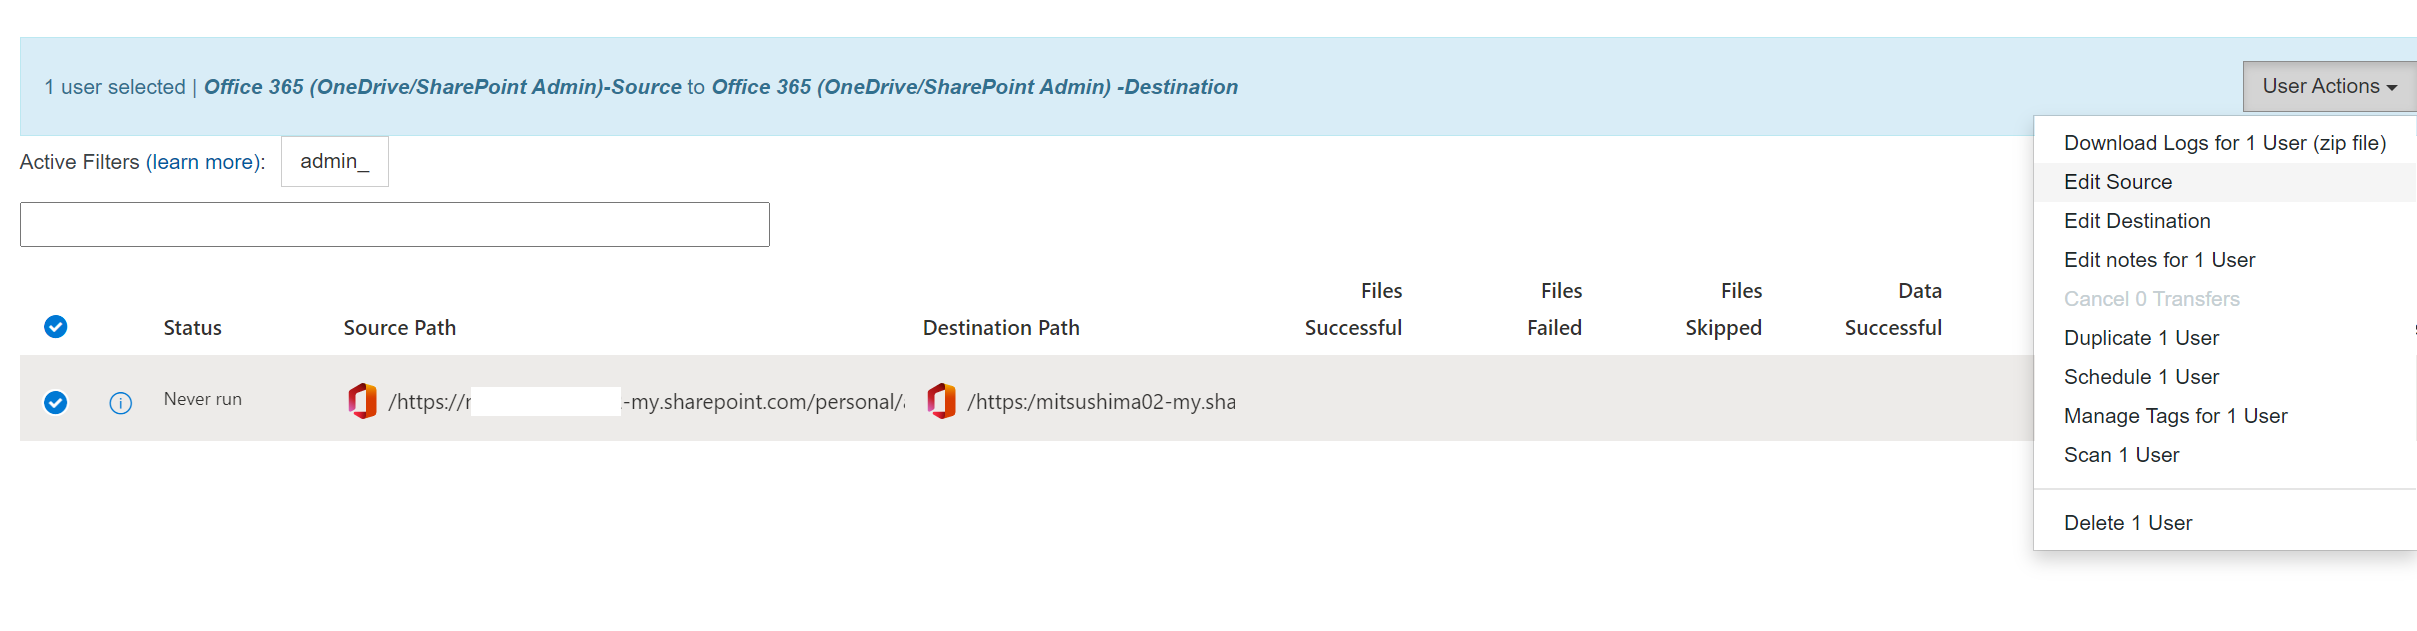Open the User Actions dropdown

coord(2328,86)
